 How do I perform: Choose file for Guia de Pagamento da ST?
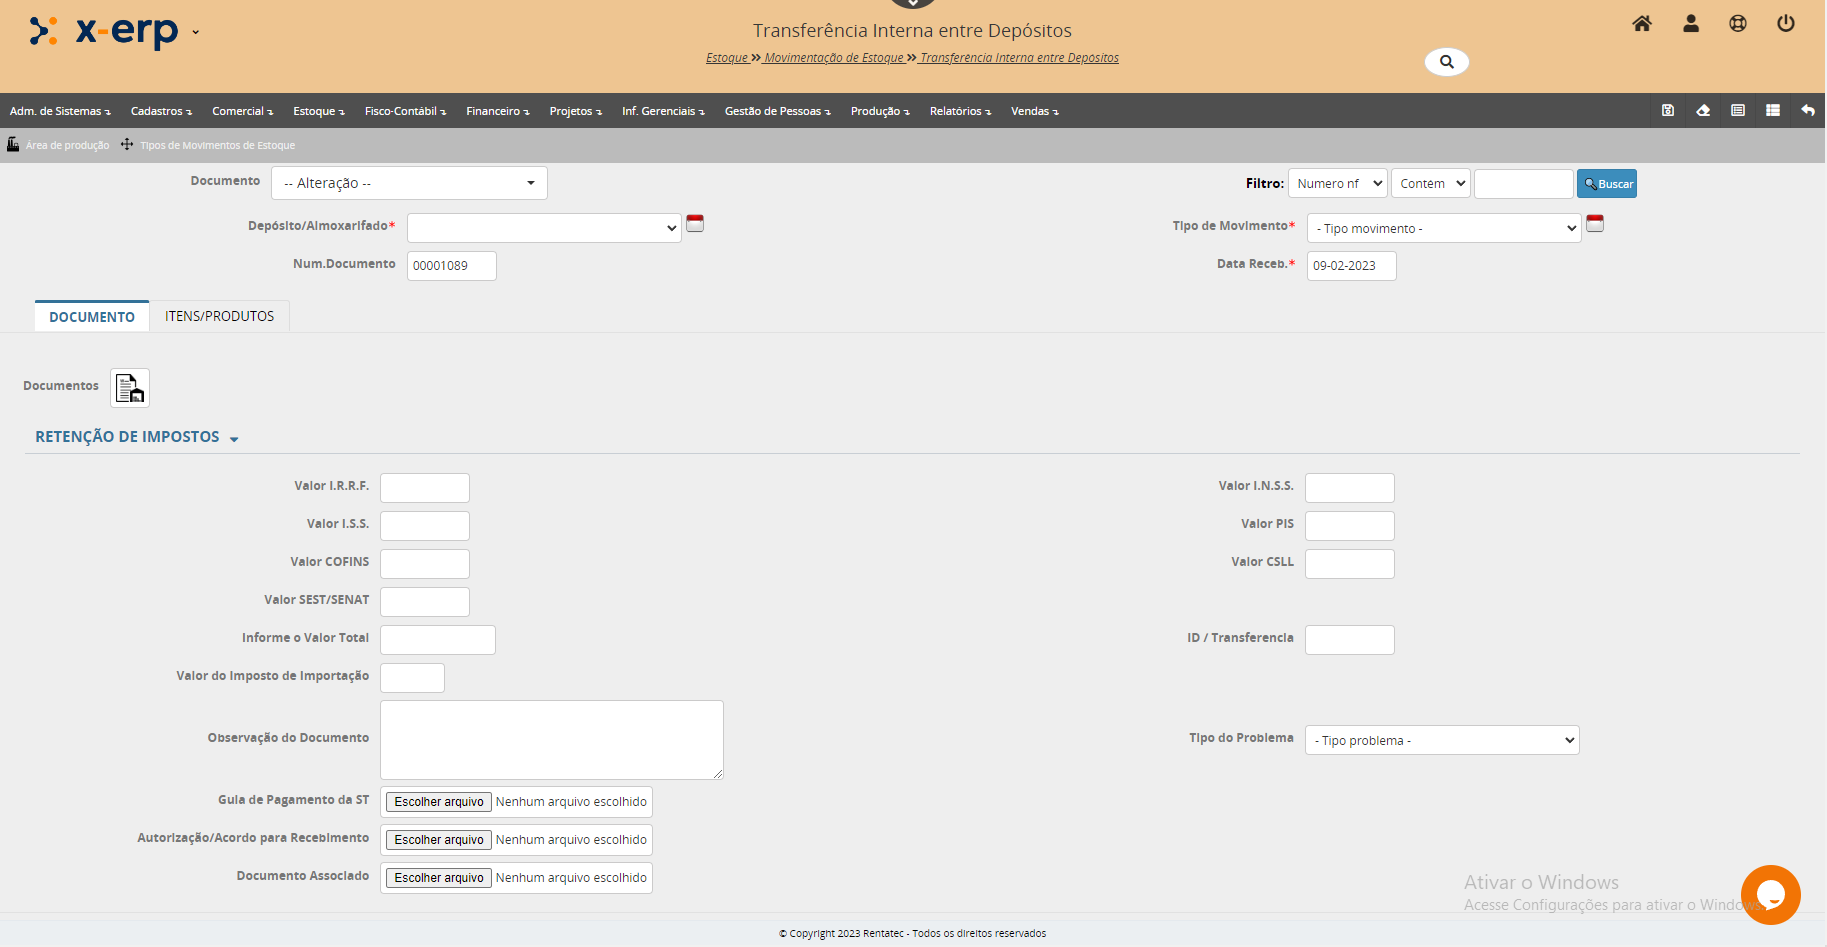439,802
